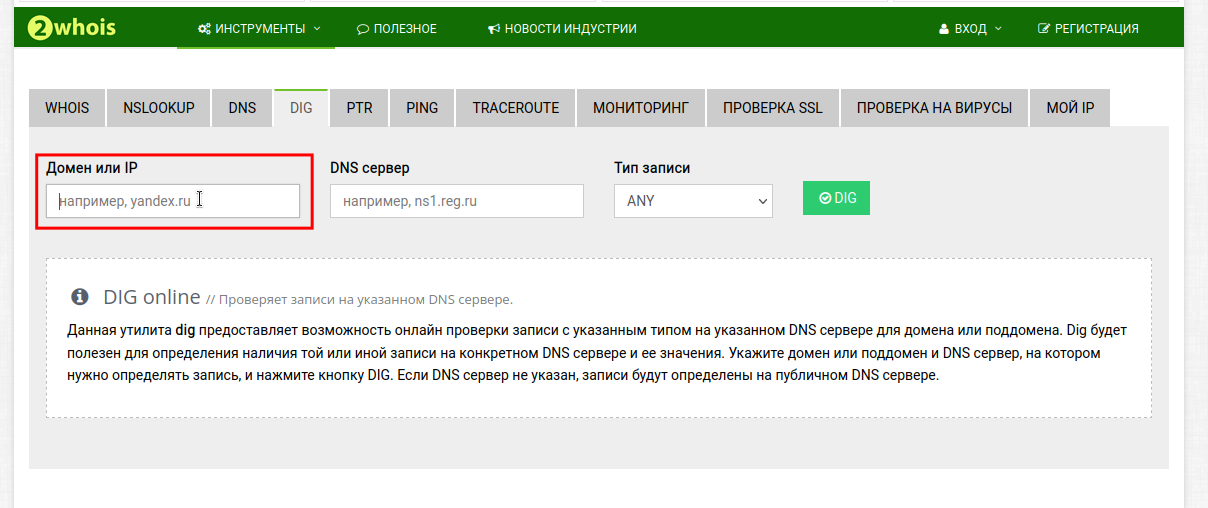1208x508 pixels.
Task: Select the Проверка SSL tab
Action: click(x=773, y=108)
